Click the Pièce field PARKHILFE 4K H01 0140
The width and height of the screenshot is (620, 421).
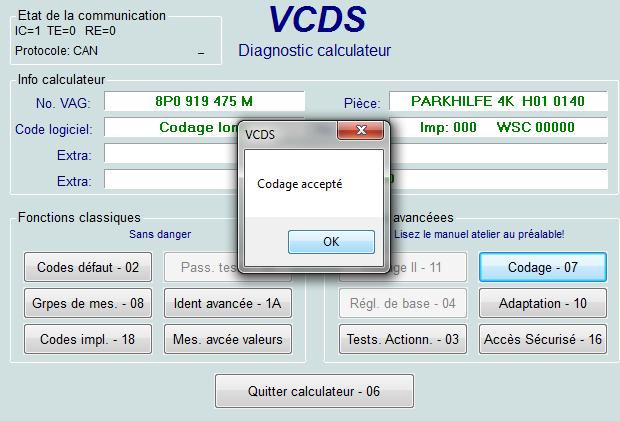[x=498, y=101]
